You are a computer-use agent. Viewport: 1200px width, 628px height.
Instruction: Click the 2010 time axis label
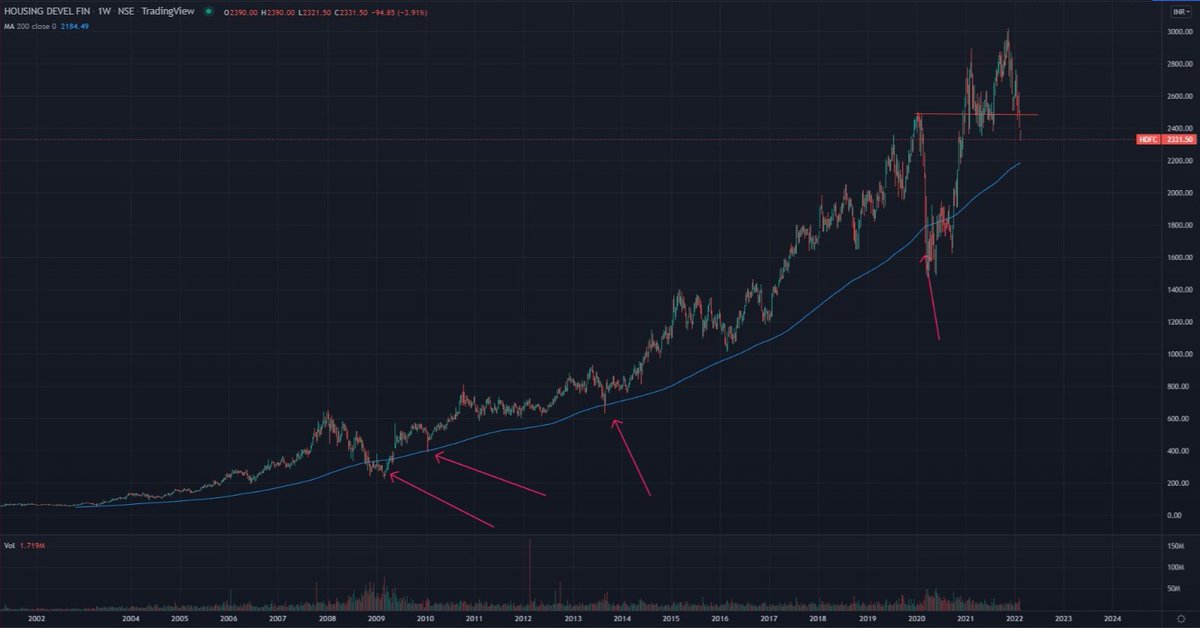point(425,619)
